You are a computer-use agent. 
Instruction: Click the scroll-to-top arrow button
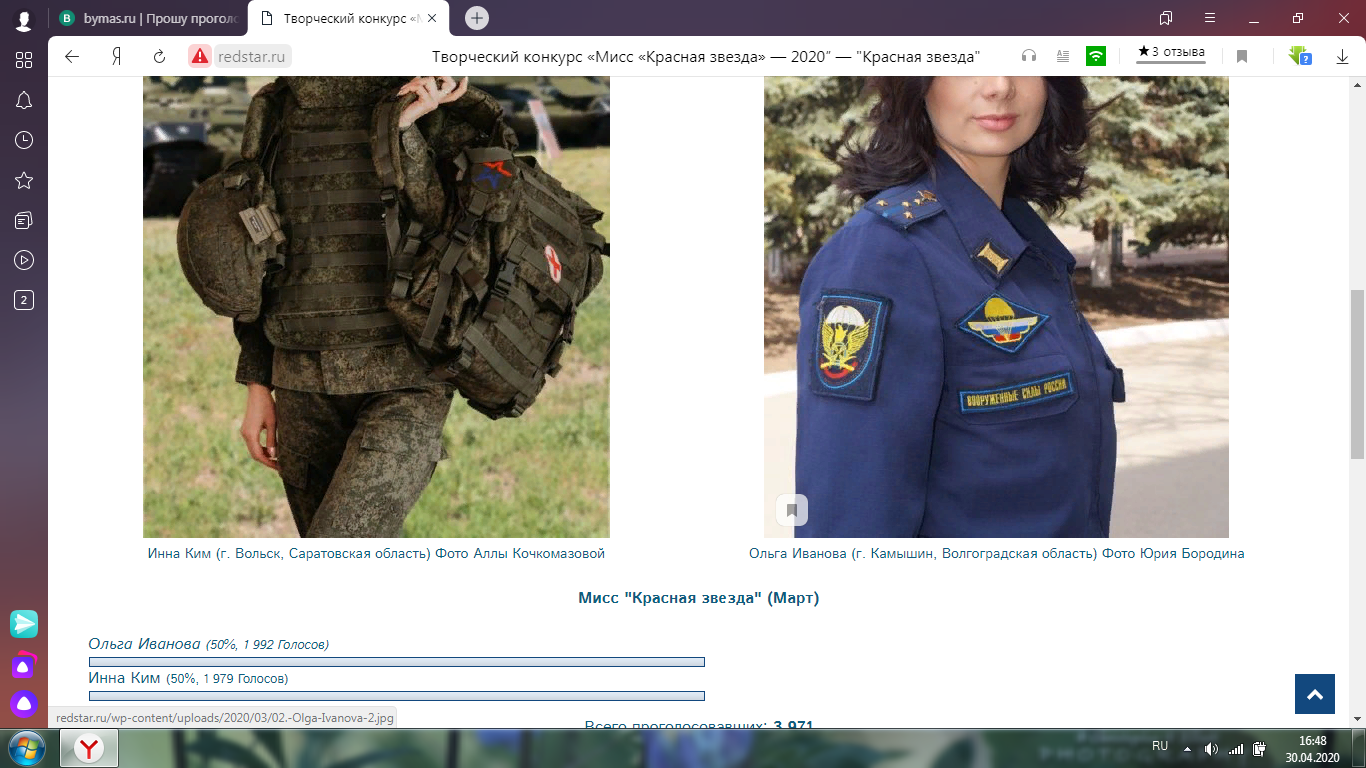pyautogui.click(x=1314, y=694)
